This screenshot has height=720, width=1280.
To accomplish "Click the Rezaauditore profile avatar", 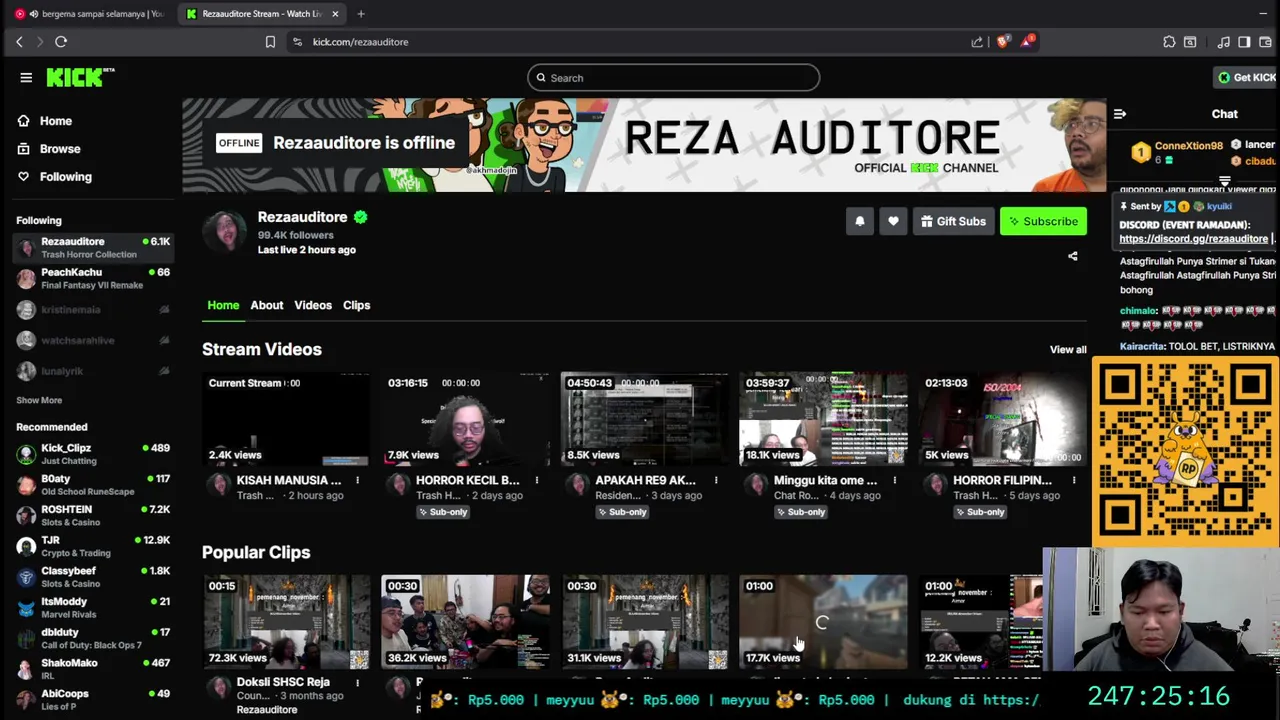I will 225,233.
